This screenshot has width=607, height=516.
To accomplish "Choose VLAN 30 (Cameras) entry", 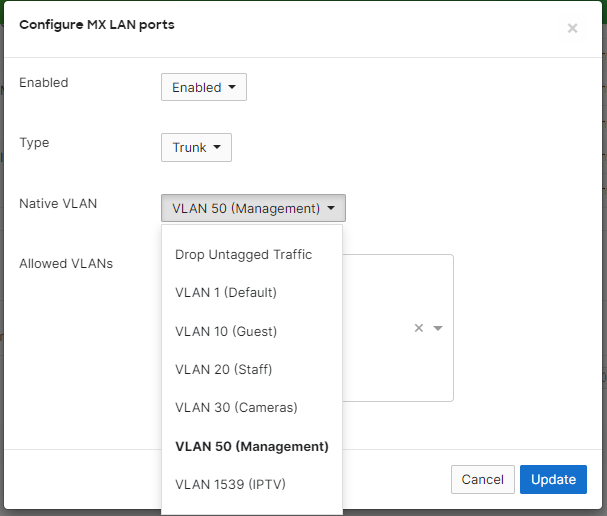I will click(236, 407).
